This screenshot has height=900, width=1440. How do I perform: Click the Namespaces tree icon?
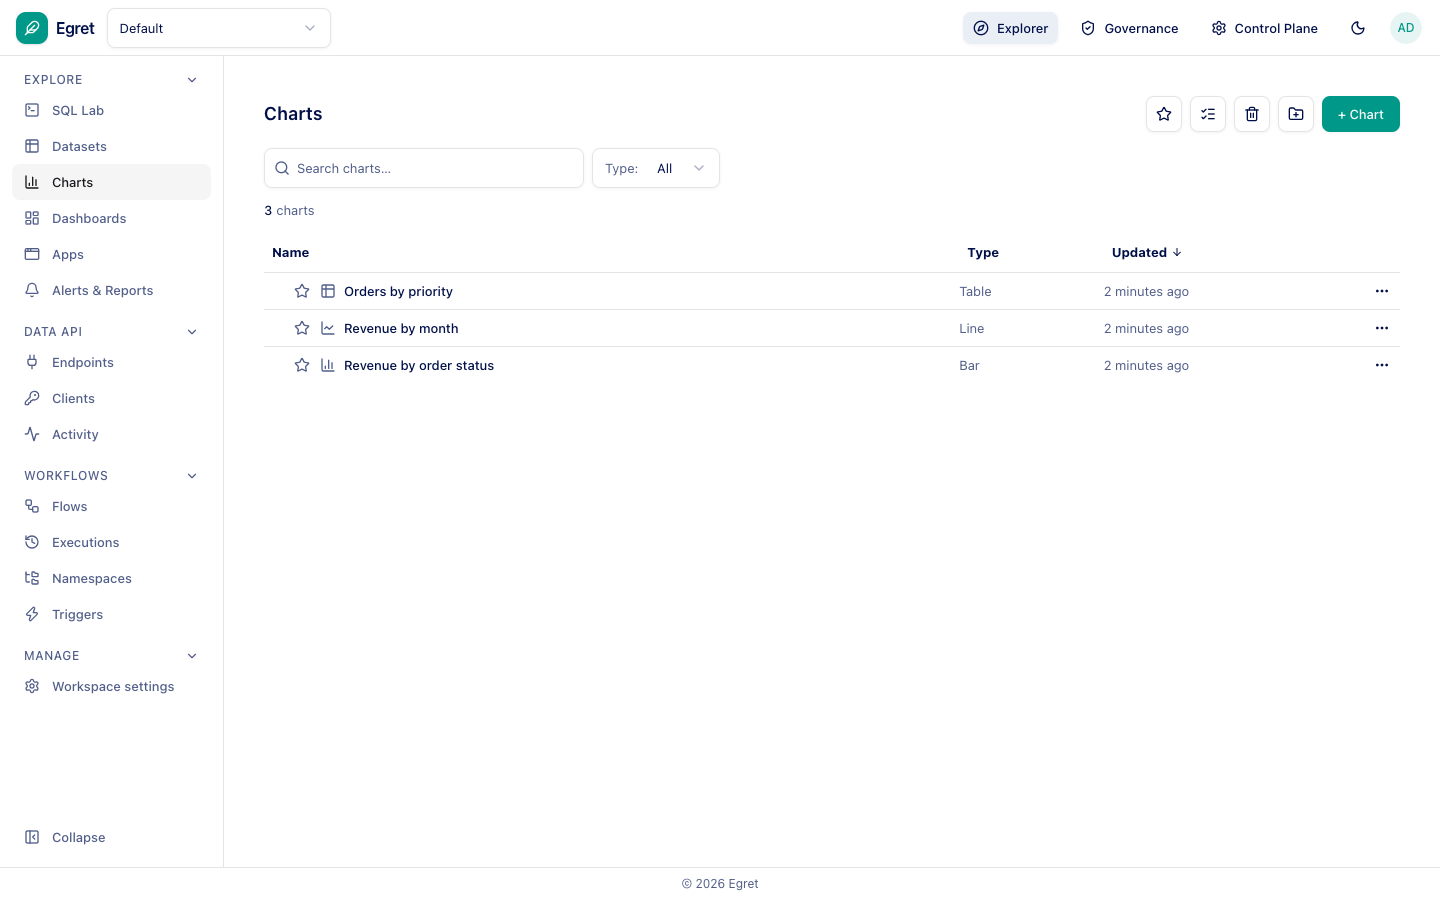tap(32, 578)
